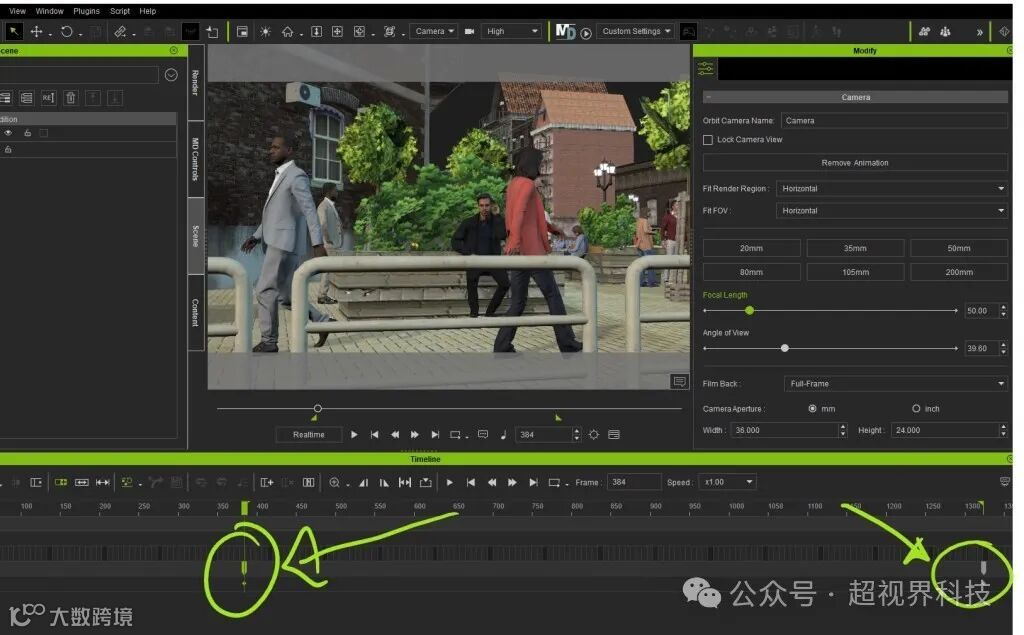The height and width of the screenshot is (635, 1024).
Task: Select the arrow Select tool in toolbar
Action: pos(15,32)
